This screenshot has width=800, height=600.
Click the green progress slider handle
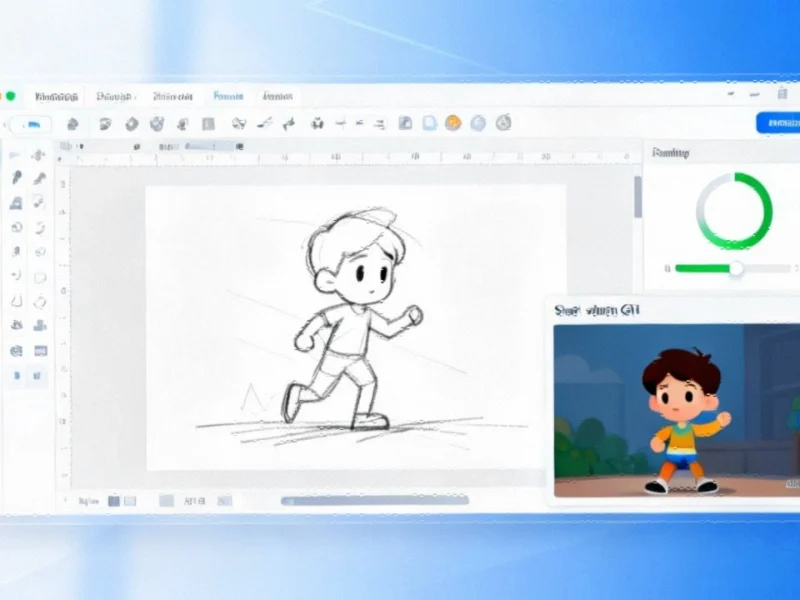click(736, 268)
